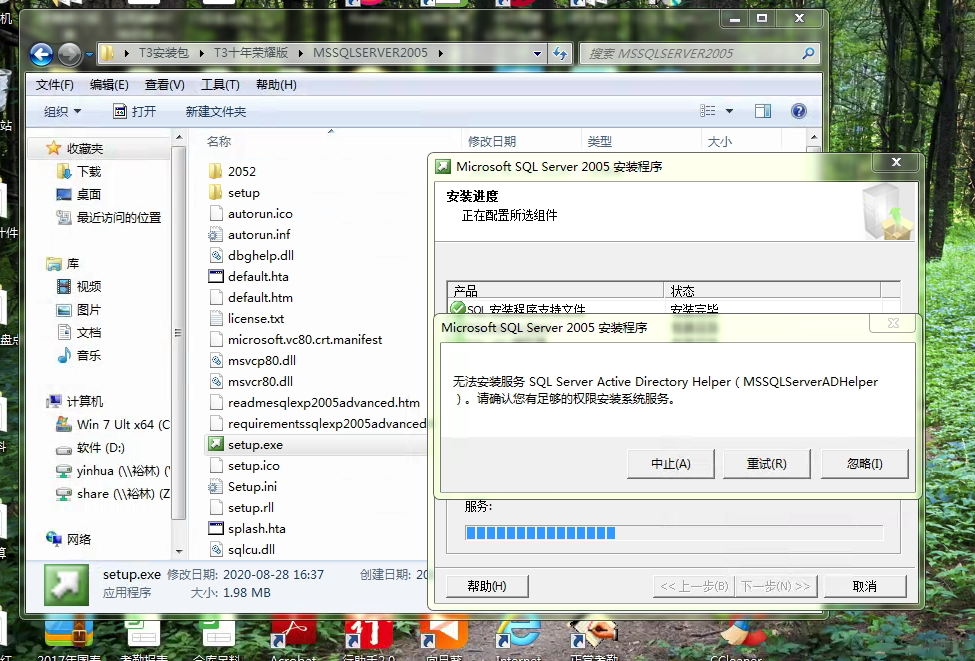Image resolution: width=975 pixels, height=661 pixels.
Task: Select the T3安装包 breadcrumb segment
Action: click(x=164, y=53)
